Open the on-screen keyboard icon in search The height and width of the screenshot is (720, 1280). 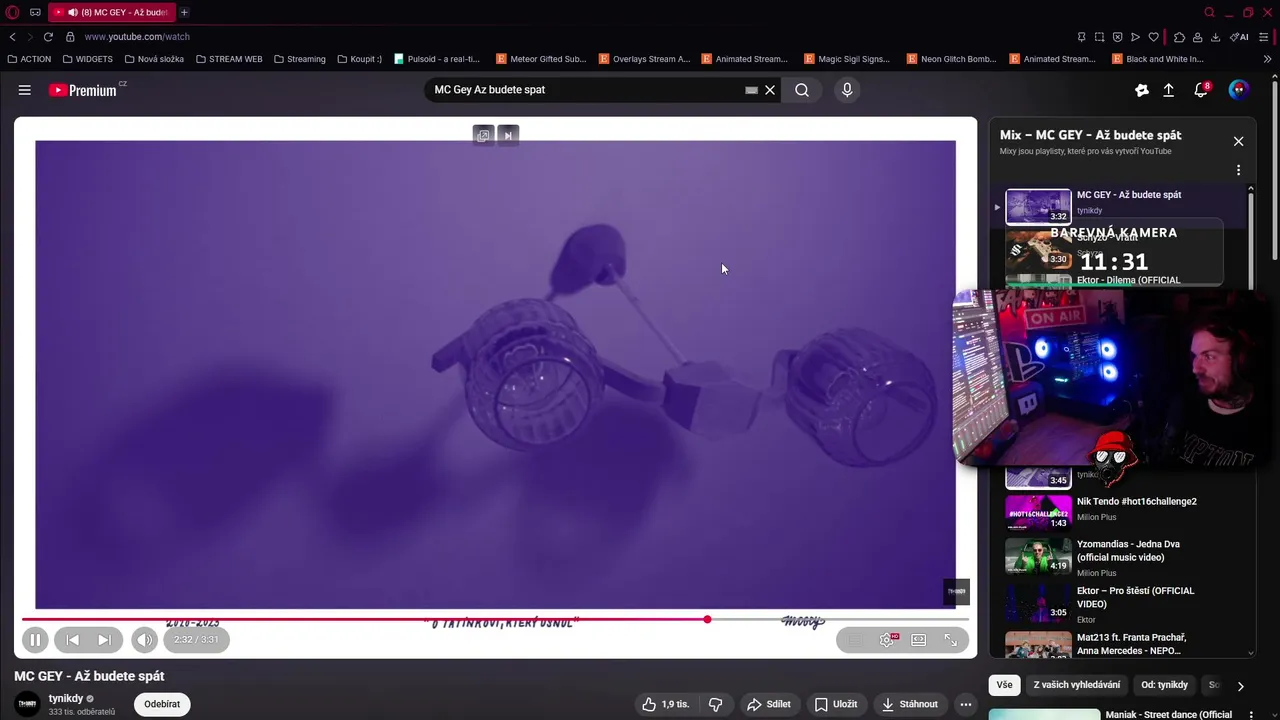tap(751, 90)
